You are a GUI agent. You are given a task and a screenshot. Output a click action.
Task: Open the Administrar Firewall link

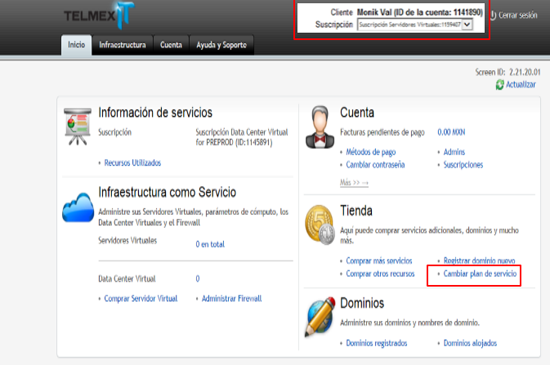point(232,298)
